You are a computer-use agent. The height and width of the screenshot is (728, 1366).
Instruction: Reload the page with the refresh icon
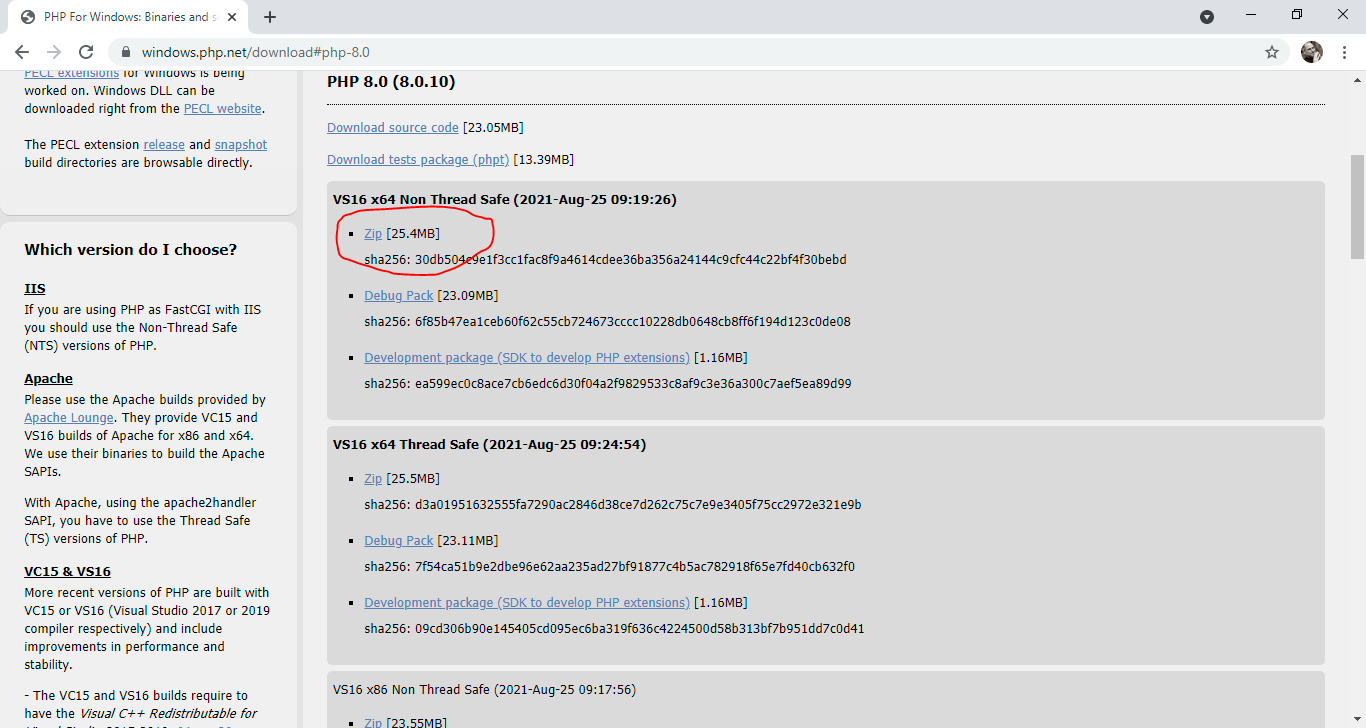(86, 52)
